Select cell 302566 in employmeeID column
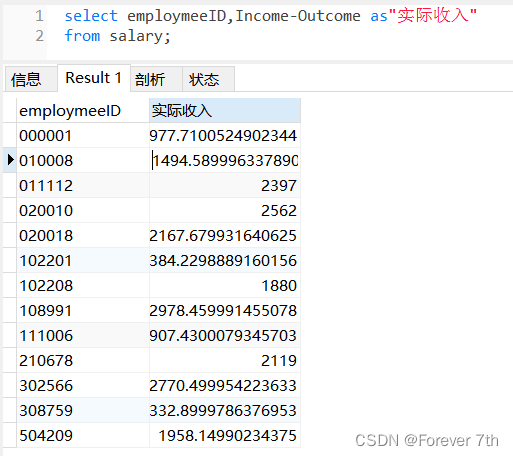 [x=83, y=385]
